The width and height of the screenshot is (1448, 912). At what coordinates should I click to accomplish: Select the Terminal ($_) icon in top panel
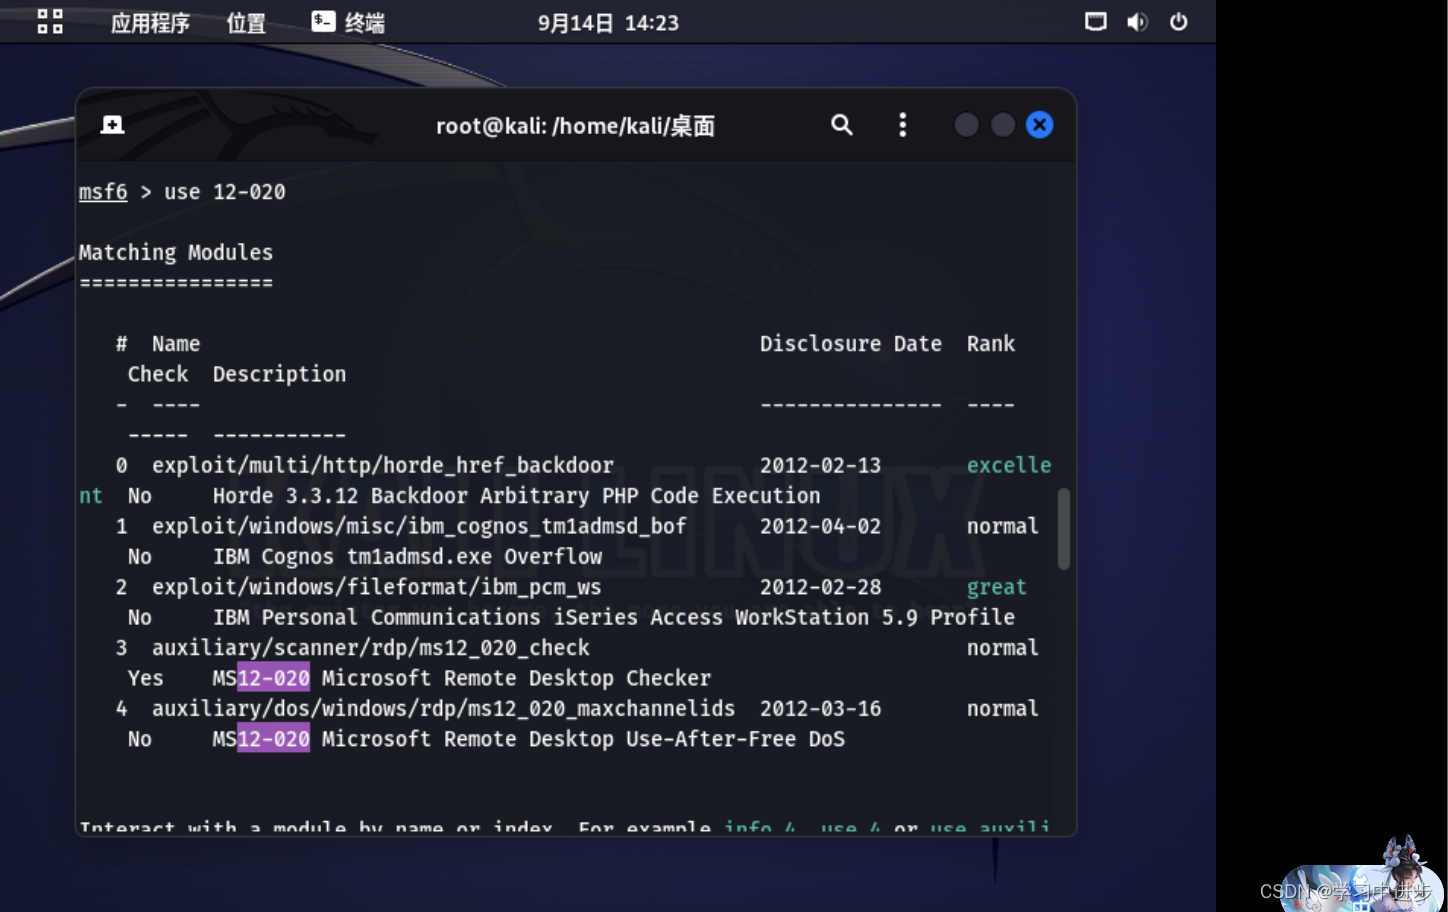click(321, 21)
